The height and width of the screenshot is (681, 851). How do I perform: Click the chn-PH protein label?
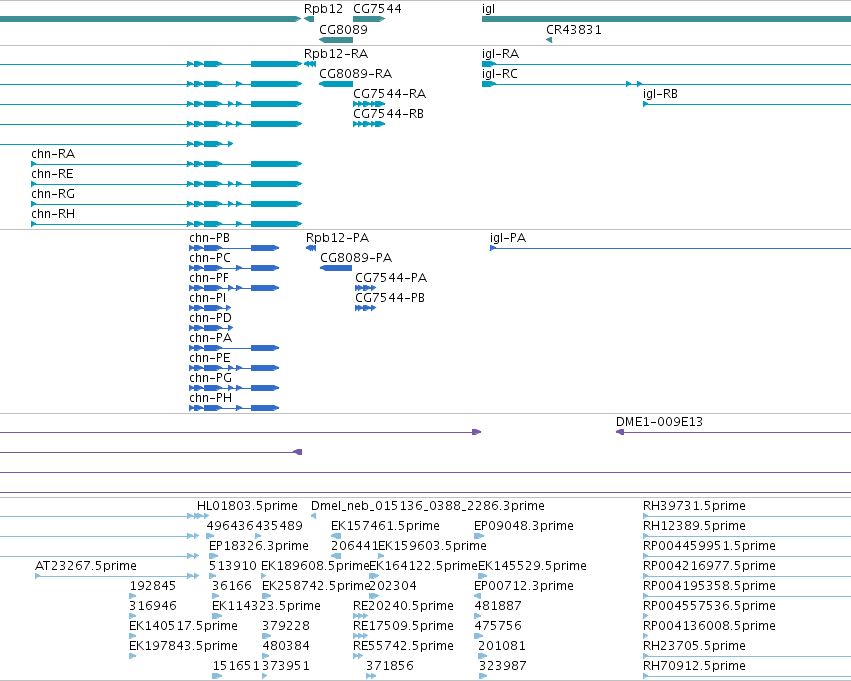[211, 399]
